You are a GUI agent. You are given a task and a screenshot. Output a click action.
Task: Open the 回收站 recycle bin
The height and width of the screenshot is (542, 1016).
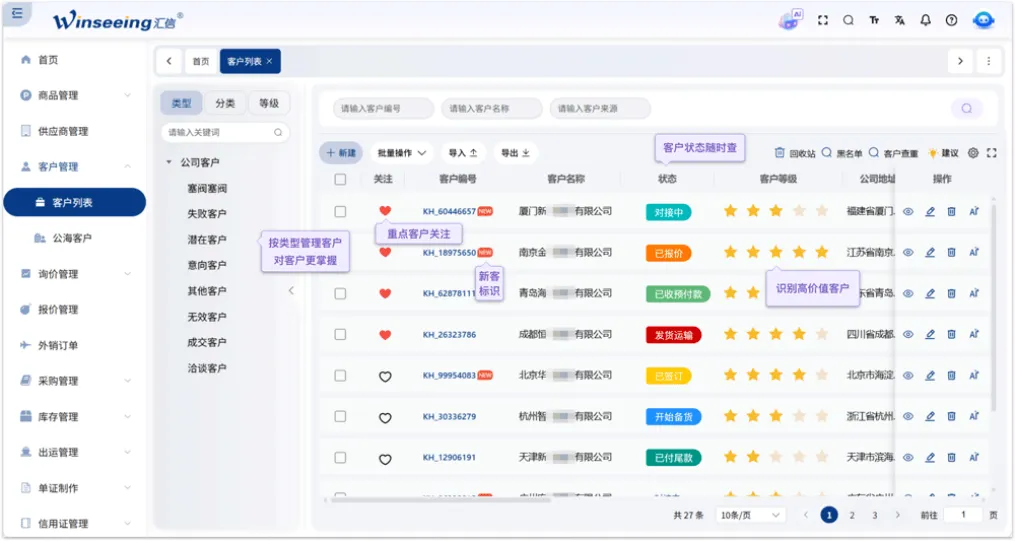click(x=795, y=153)
